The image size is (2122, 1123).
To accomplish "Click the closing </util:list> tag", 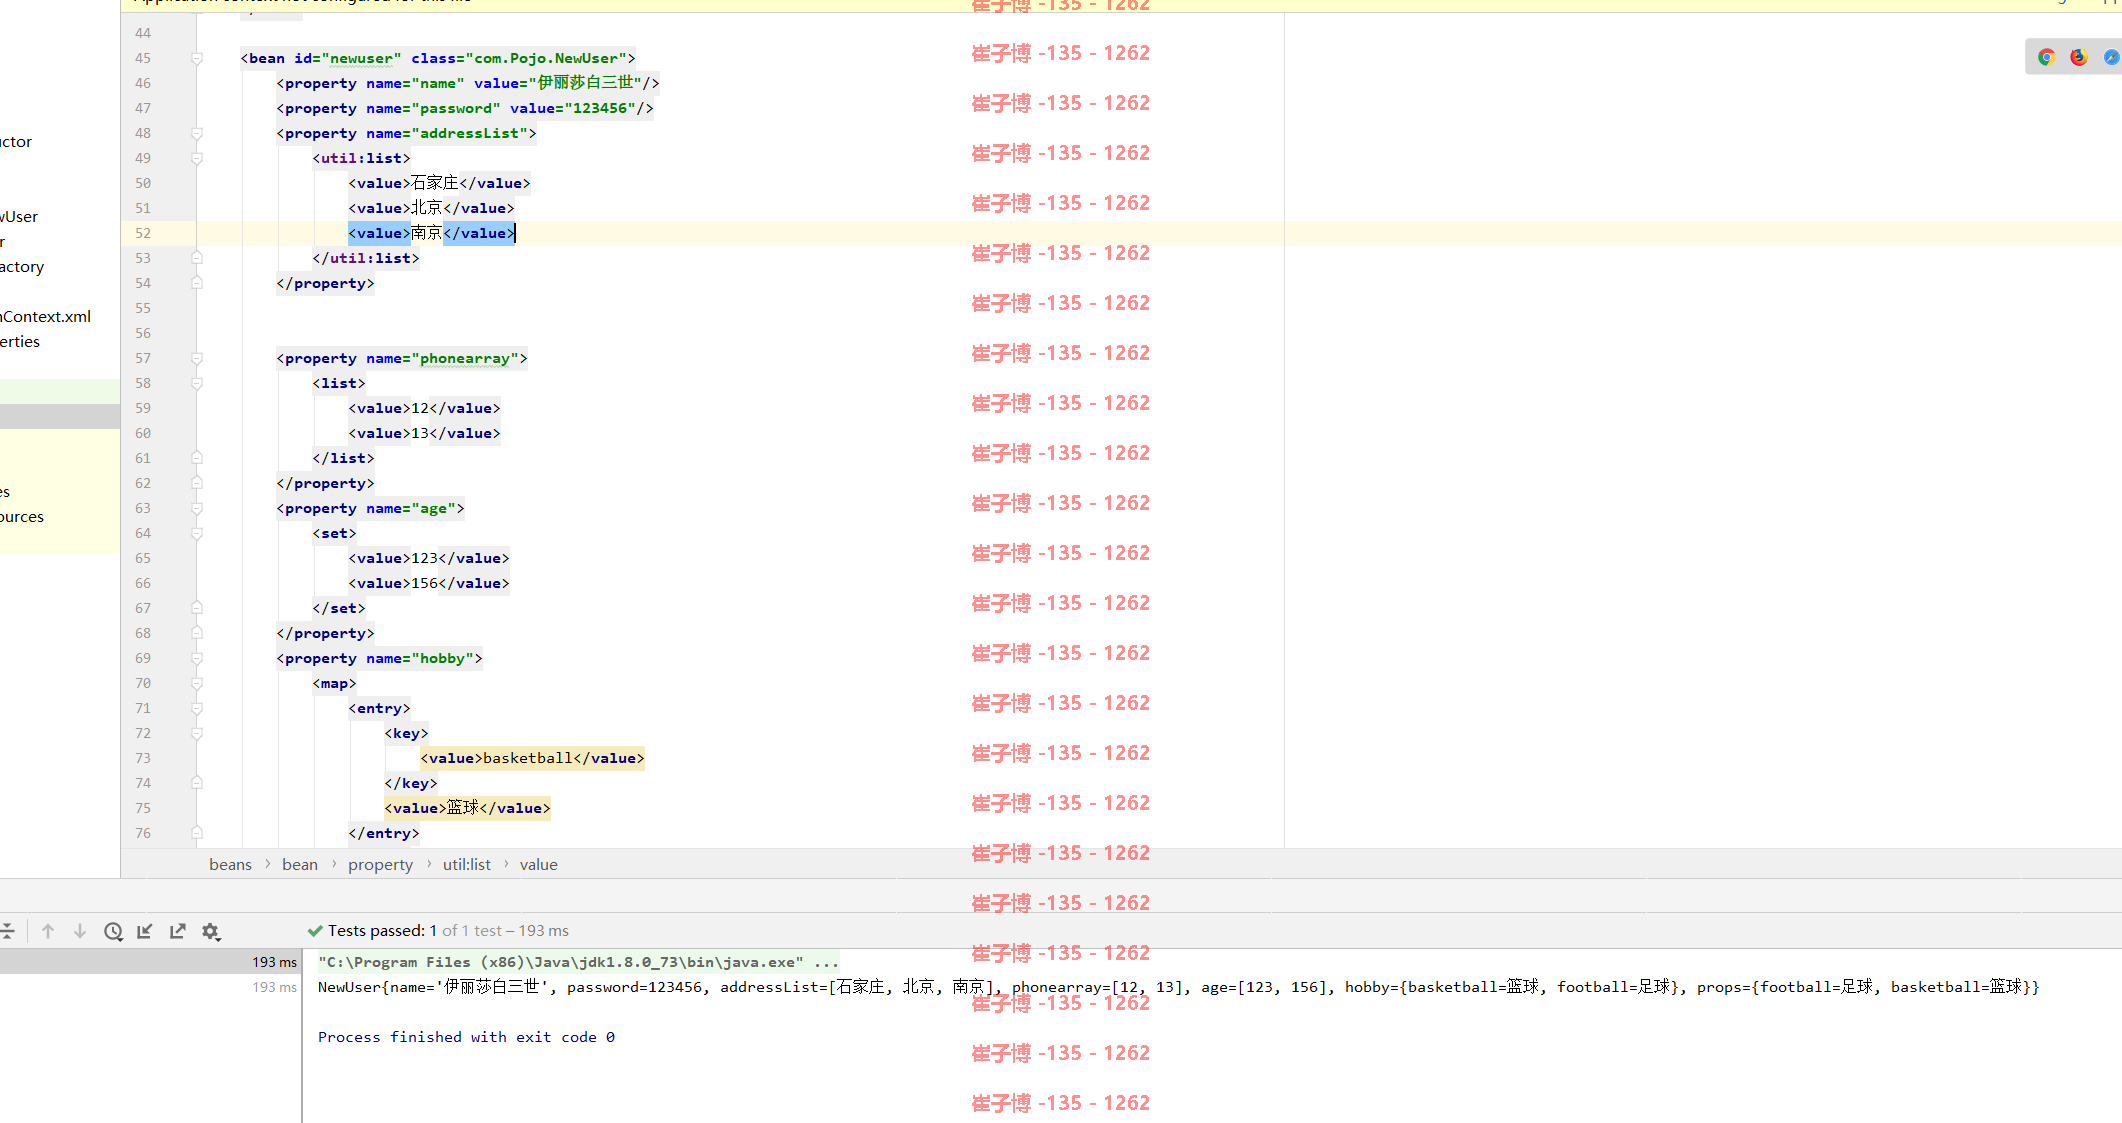I will 366,258.
